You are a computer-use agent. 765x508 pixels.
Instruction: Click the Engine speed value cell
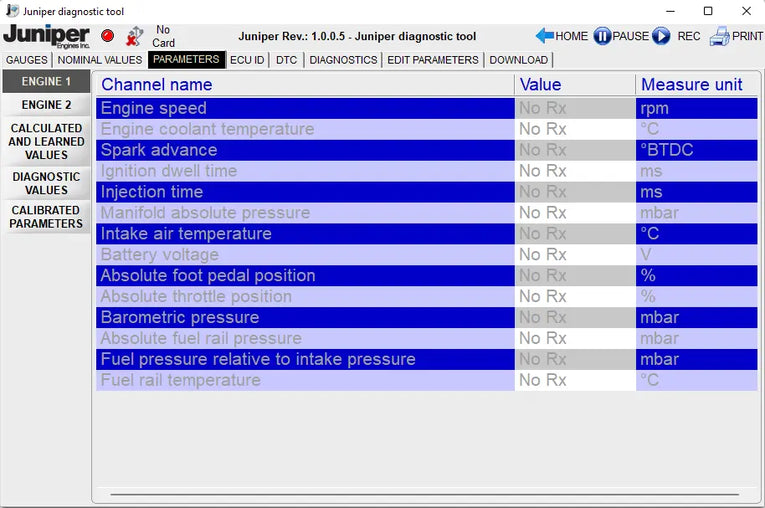(x=575, y=108)
